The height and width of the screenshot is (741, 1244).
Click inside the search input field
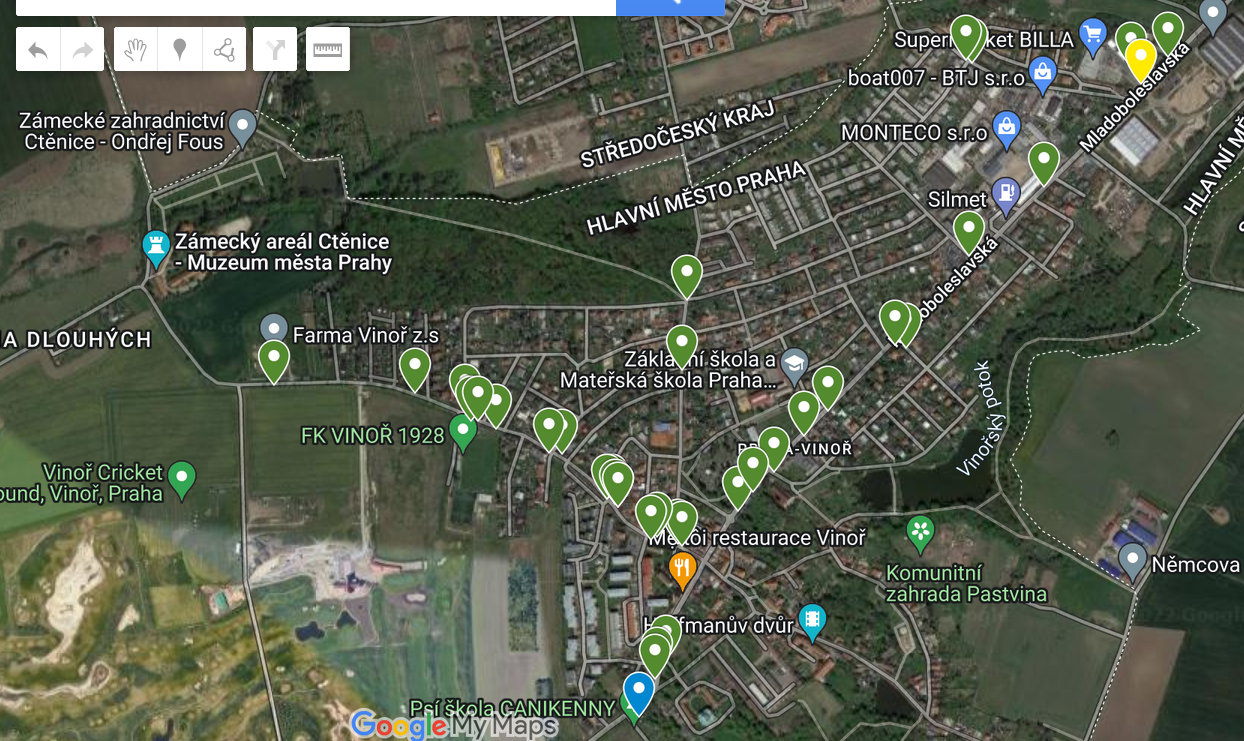(x=316, y=7)
